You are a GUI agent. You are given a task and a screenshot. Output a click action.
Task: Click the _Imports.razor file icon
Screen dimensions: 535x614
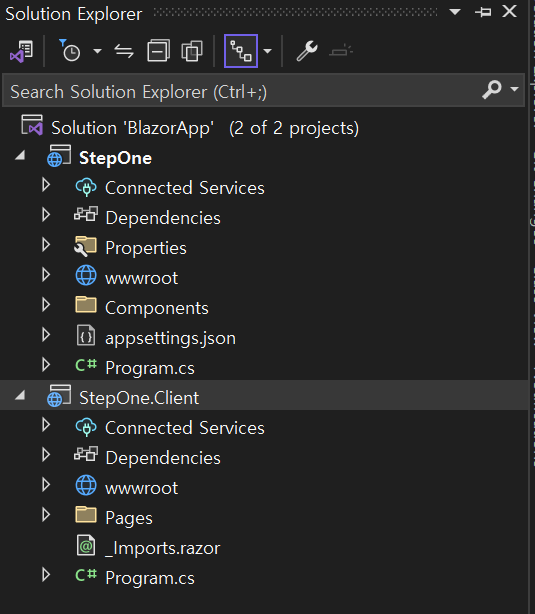86,545
